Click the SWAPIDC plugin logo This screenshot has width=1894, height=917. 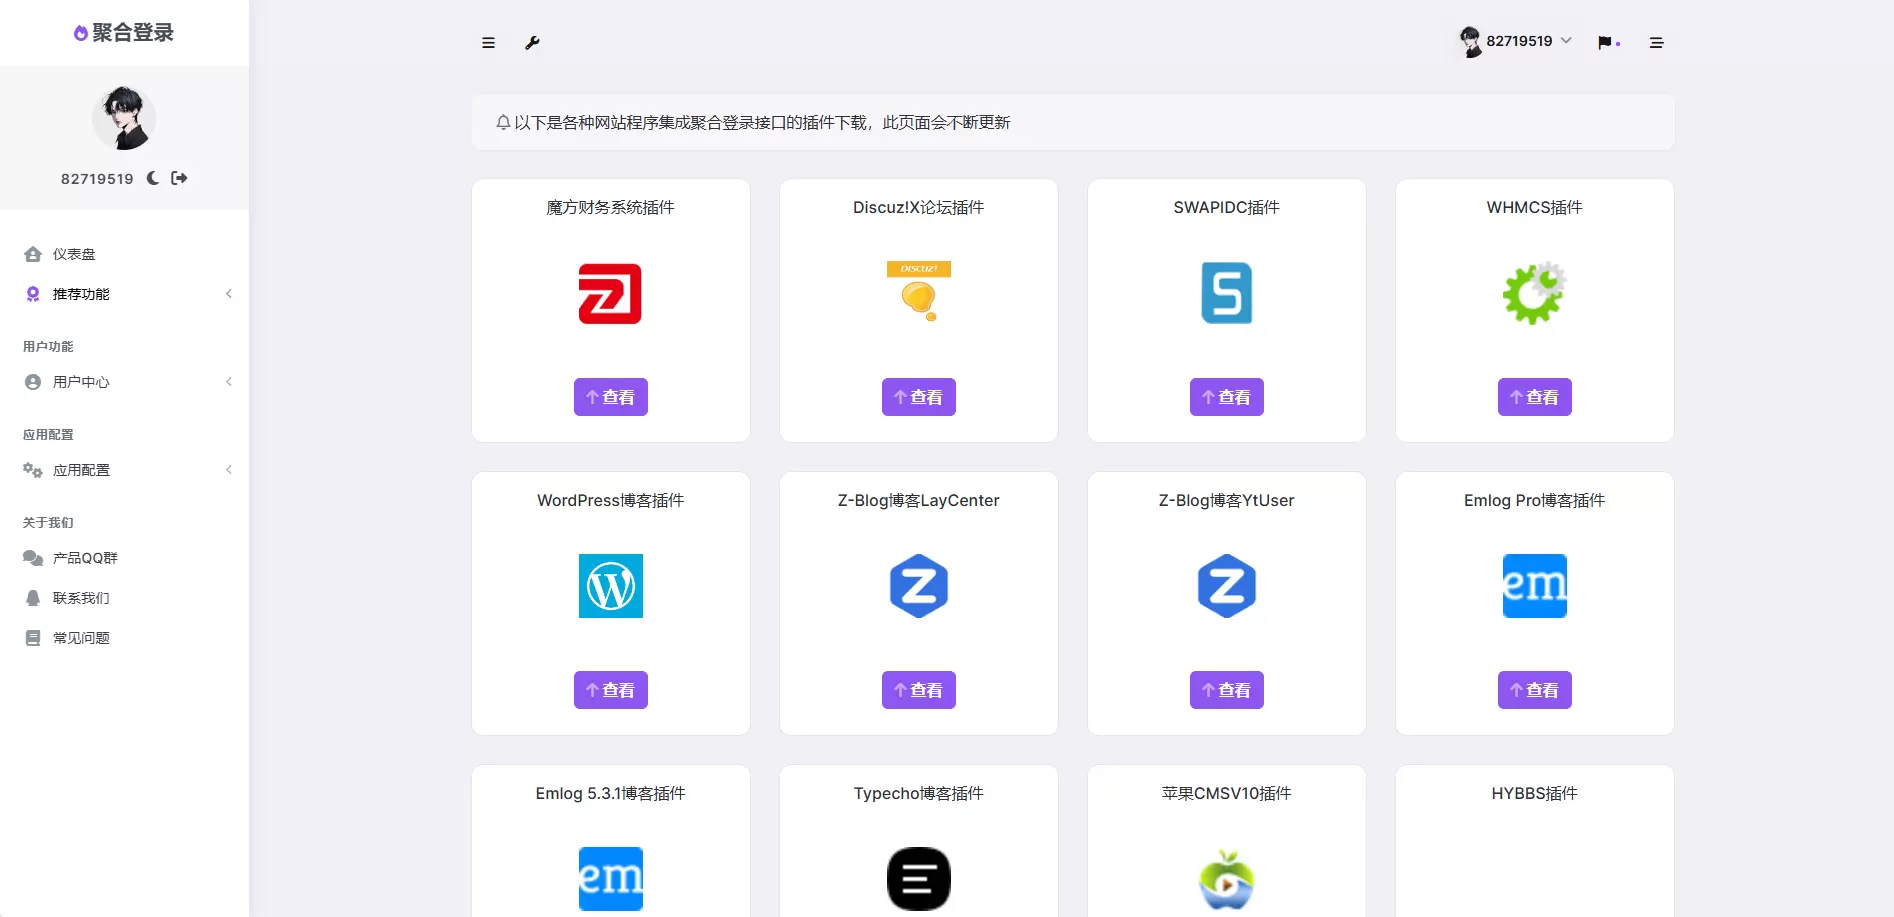[x=1227, y=293]
